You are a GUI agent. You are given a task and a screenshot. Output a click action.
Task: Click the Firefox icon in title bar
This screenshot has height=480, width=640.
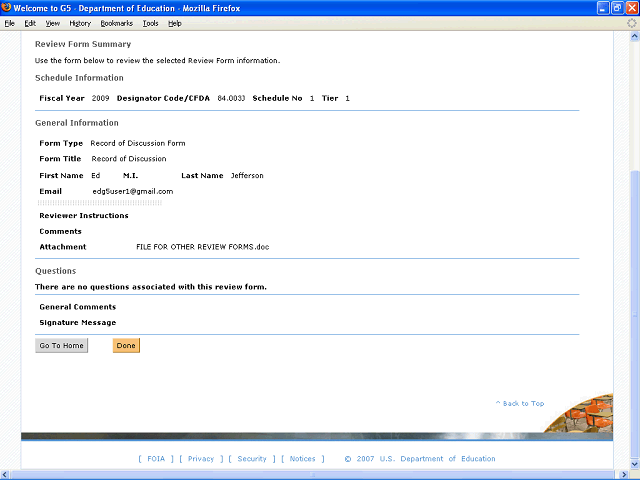6,8
